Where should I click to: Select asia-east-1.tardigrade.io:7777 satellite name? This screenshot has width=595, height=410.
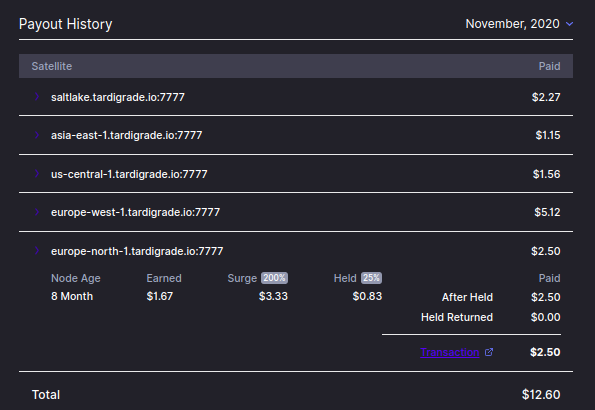(x=126, y=135)
